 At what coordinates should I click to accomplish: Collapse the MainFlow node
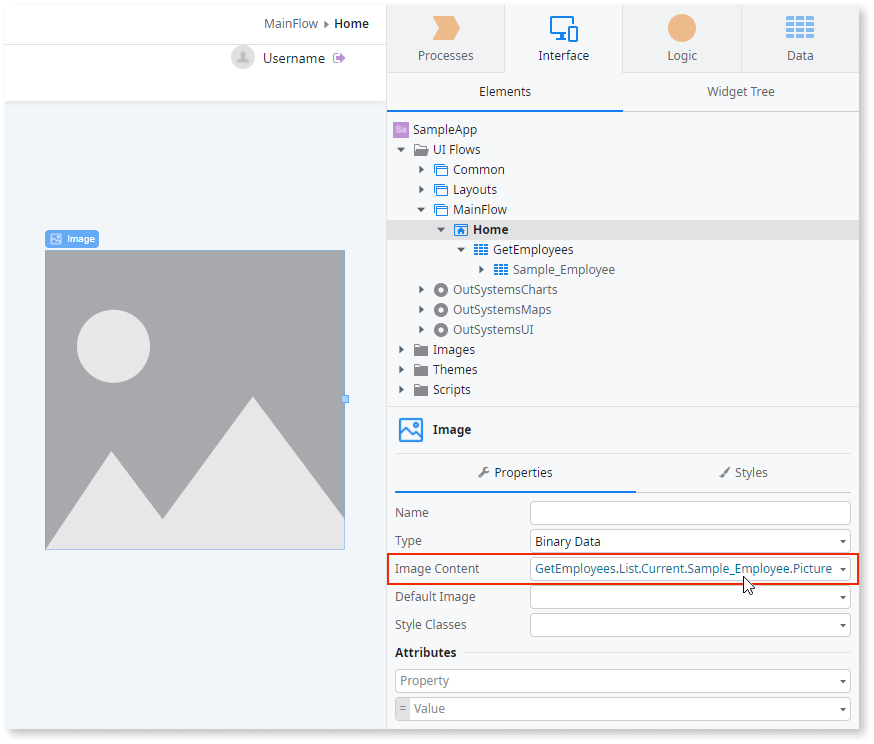pos(421,209)
